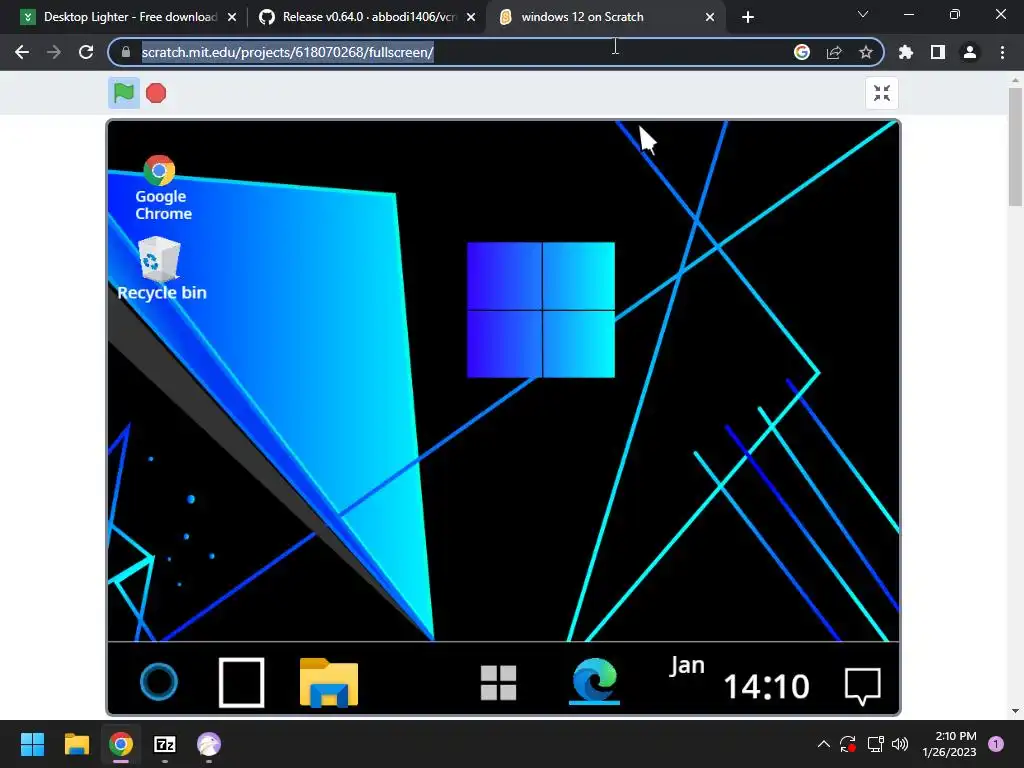
Task: Open notification speech bubble in Scratch taskbar
Action: coord(863,686)
